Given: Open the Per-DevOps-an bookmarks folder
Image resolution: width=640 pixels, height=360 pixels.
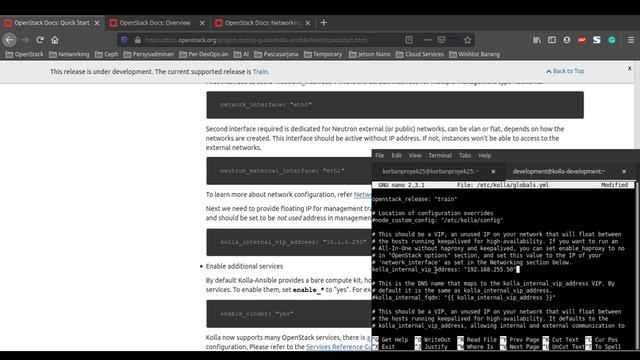Looking at the screenshot, I should (204, 54).
